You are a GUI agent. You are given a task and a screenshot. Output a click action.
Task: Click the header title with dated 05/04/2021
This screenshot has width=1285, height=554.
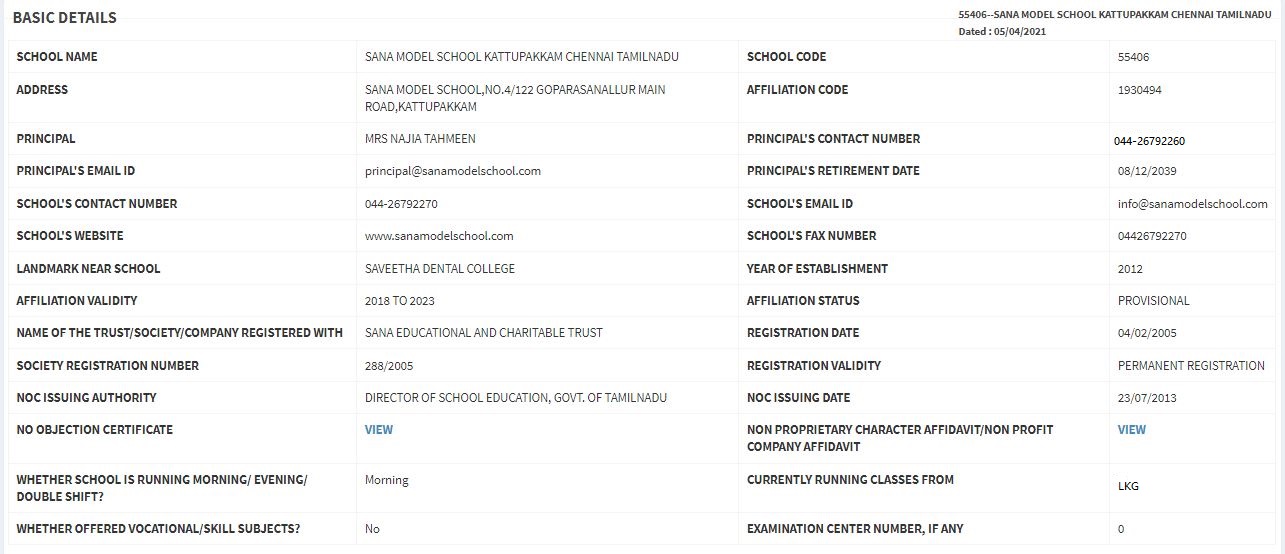(1114, 23)
